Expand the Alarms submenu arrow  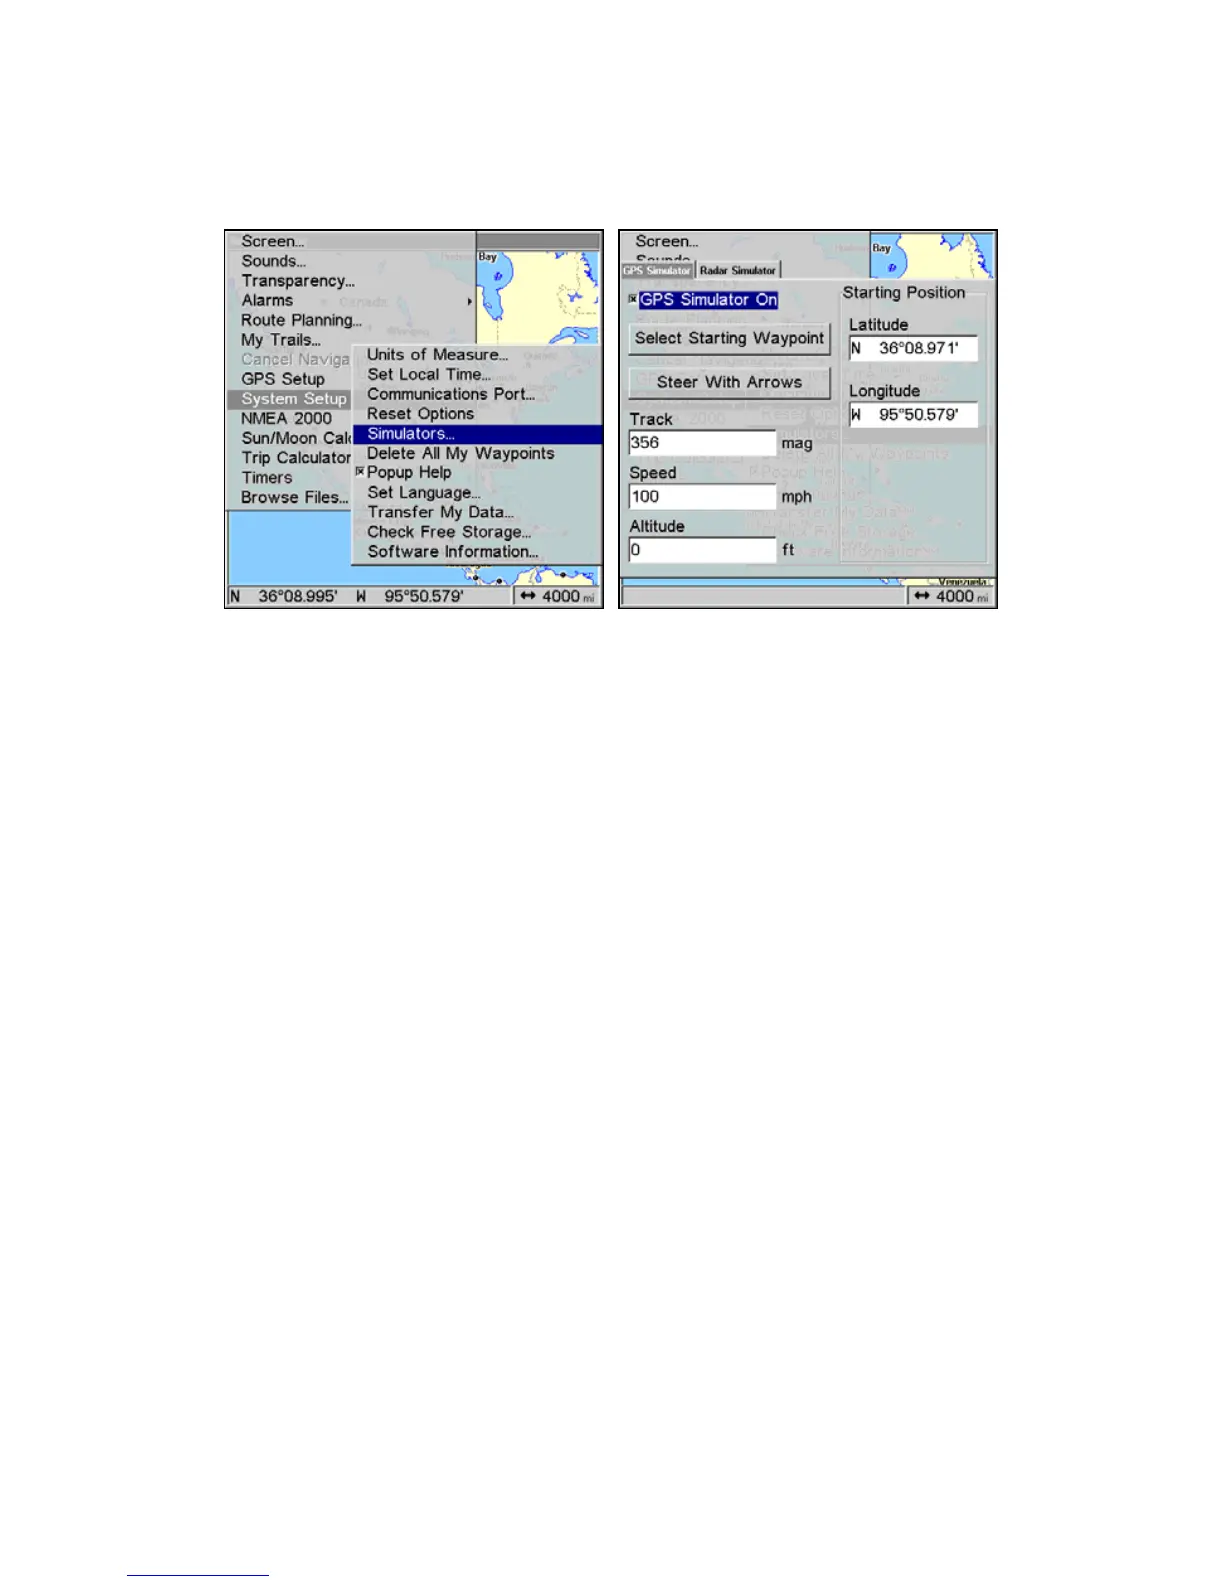coord(469,301)
